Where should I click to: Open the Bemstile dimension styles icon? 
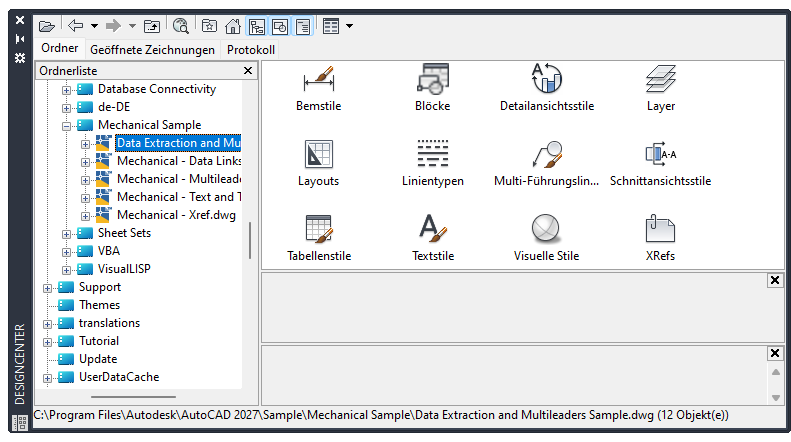[x=318, y=88]
